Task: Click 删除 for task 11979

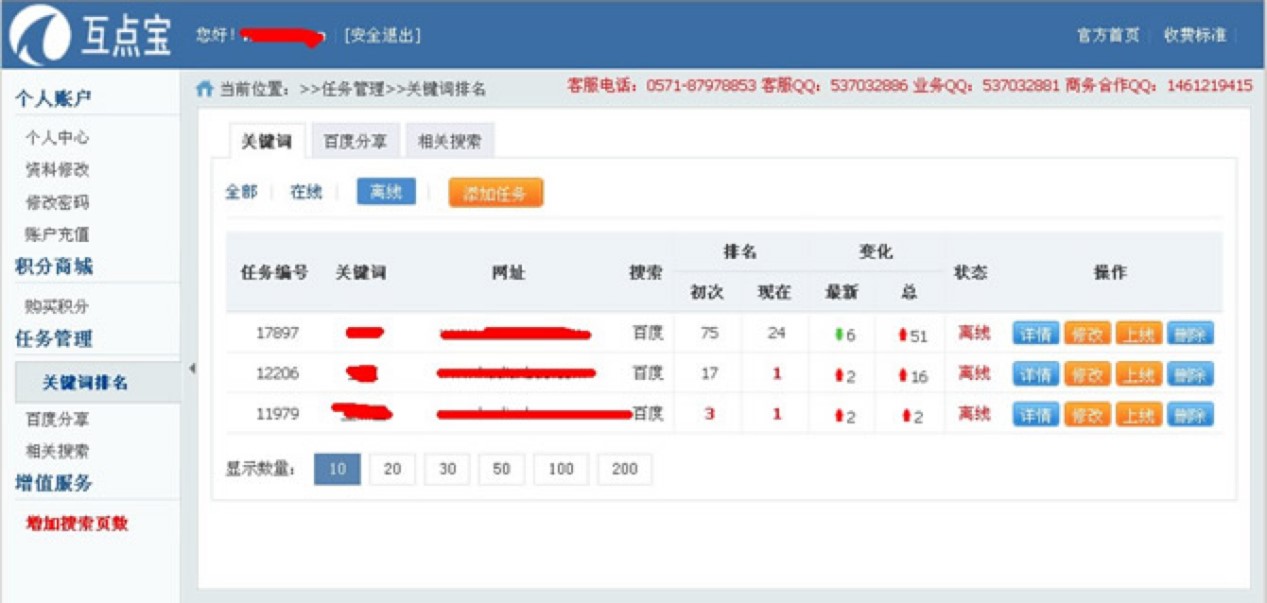Action: coord(1190,414)
